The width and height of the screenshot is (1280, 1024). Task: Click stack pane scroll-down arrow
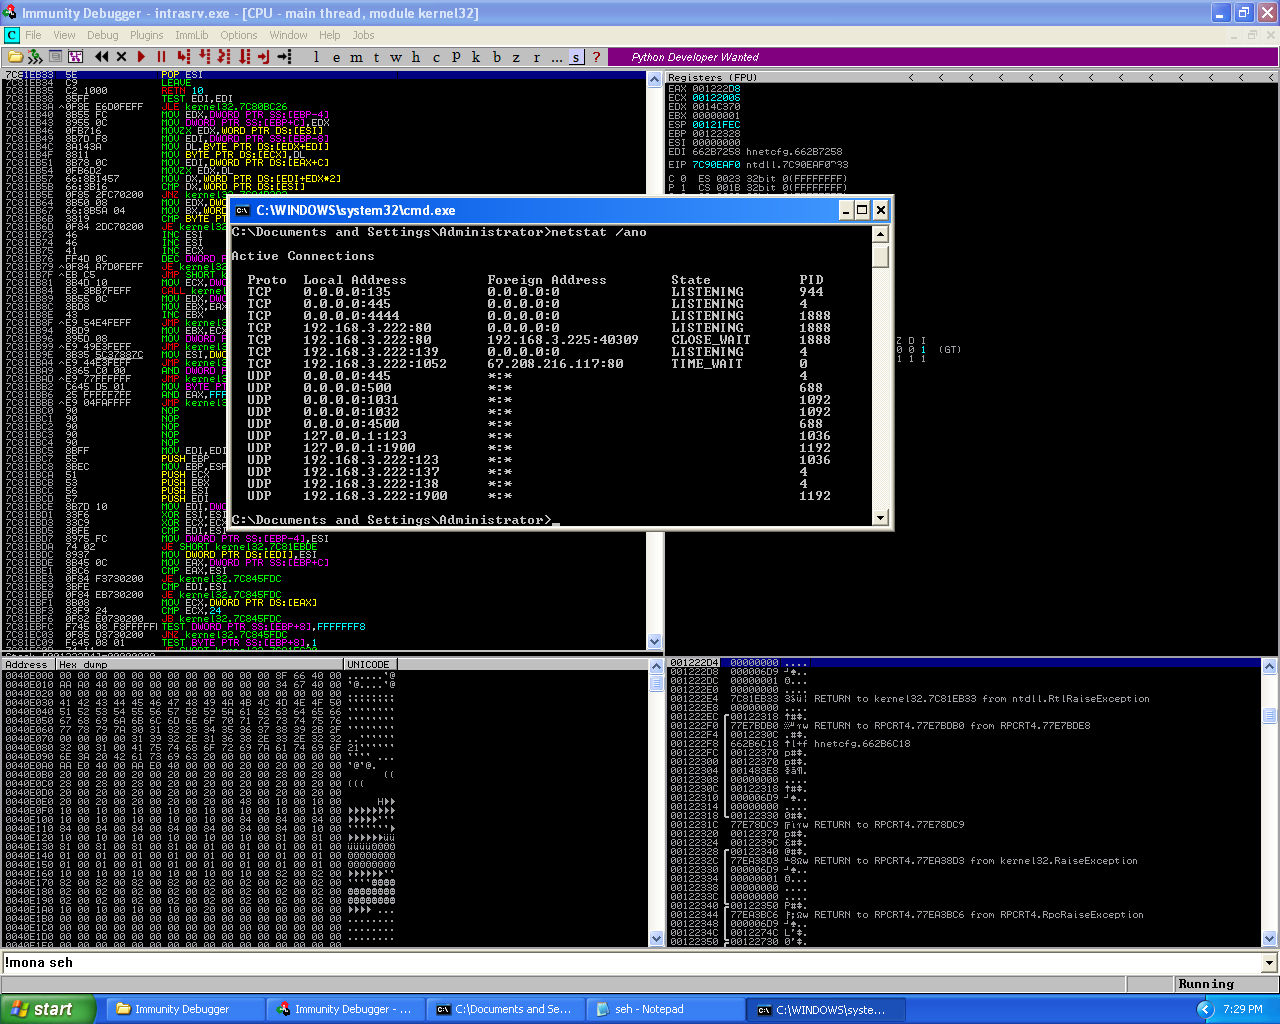click(x=1270, y=939)
